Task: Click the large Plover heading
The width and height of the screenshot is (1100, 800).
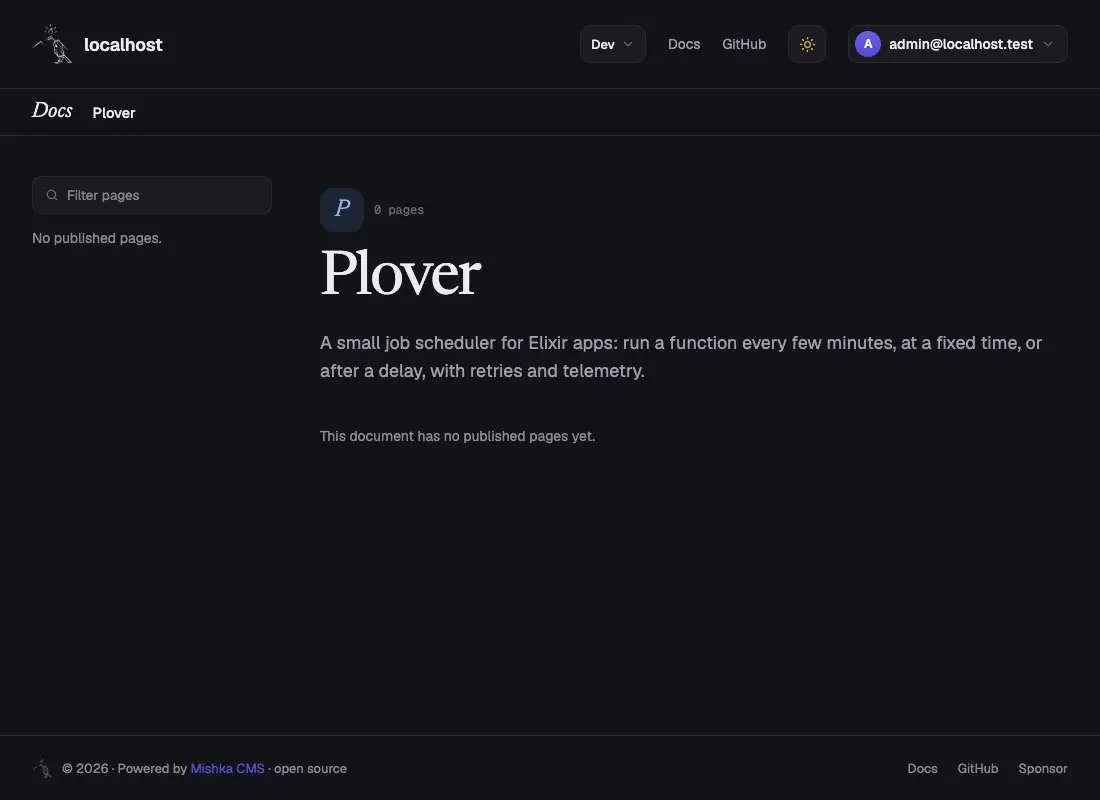Action: (401, 273)
